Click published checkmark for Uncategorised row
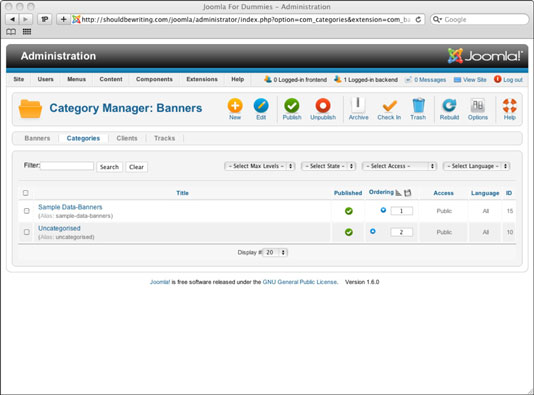This screenshot has height=395, width=534. (x=348, y=232)
